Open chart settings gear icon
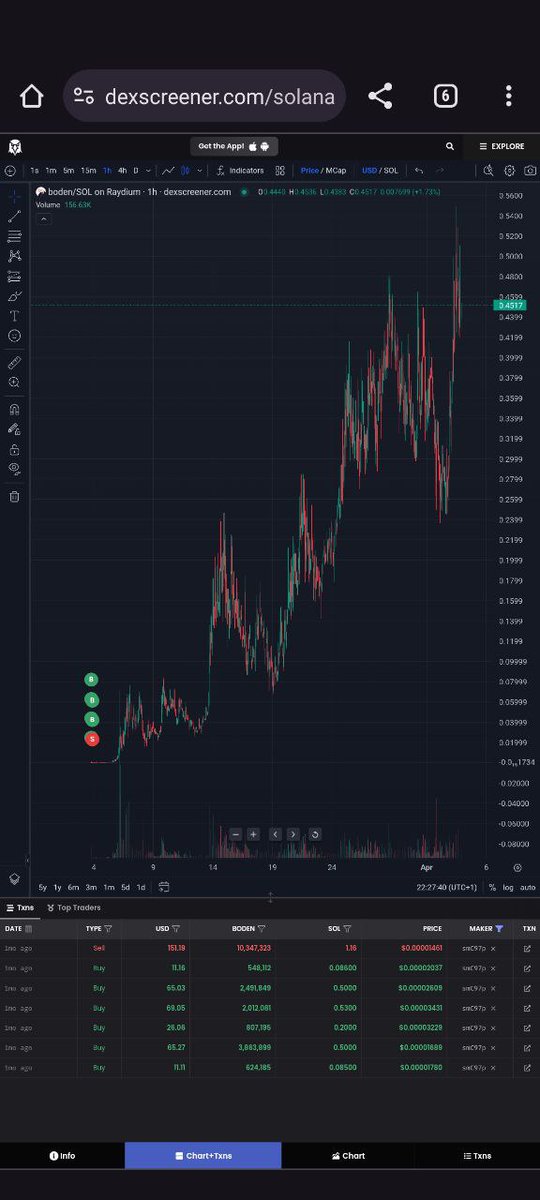Viewport: 540px width, 1200px height. (509, 171)
